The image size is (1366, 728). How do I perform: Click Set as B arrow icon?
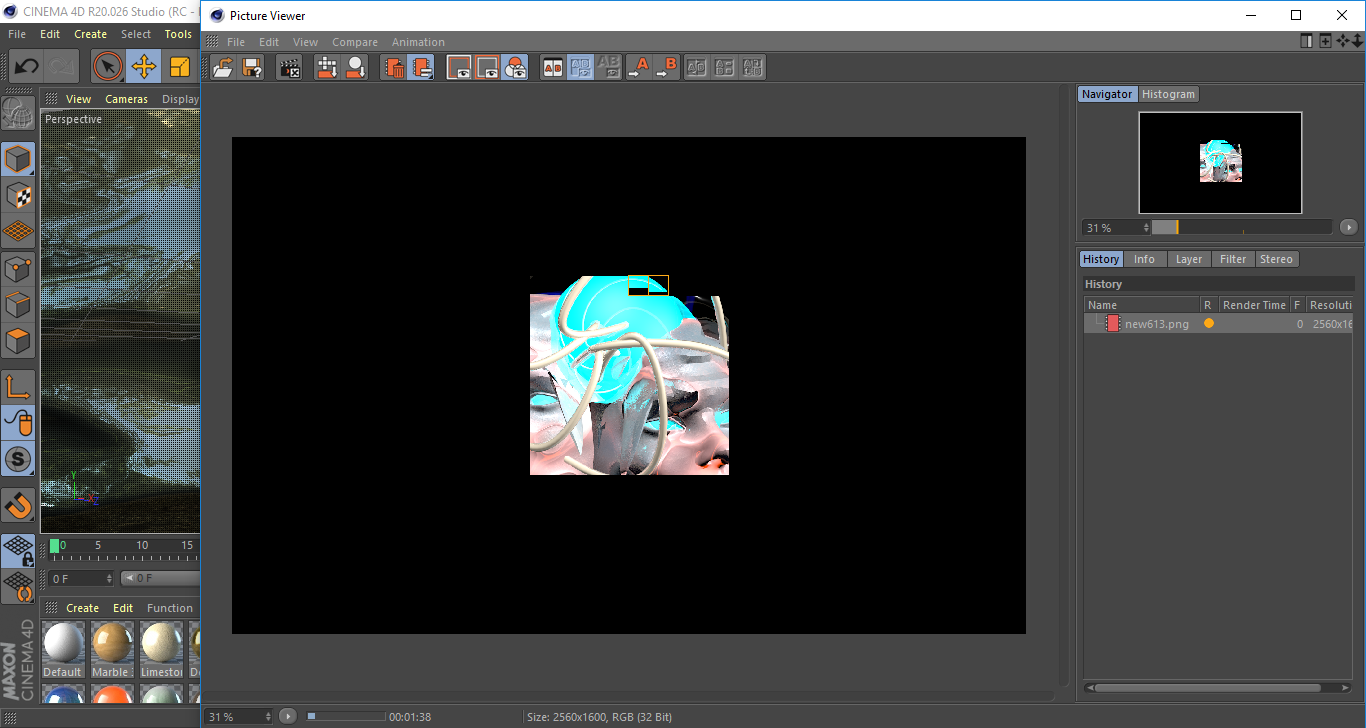pyautogui.click(x=665, y=67)
